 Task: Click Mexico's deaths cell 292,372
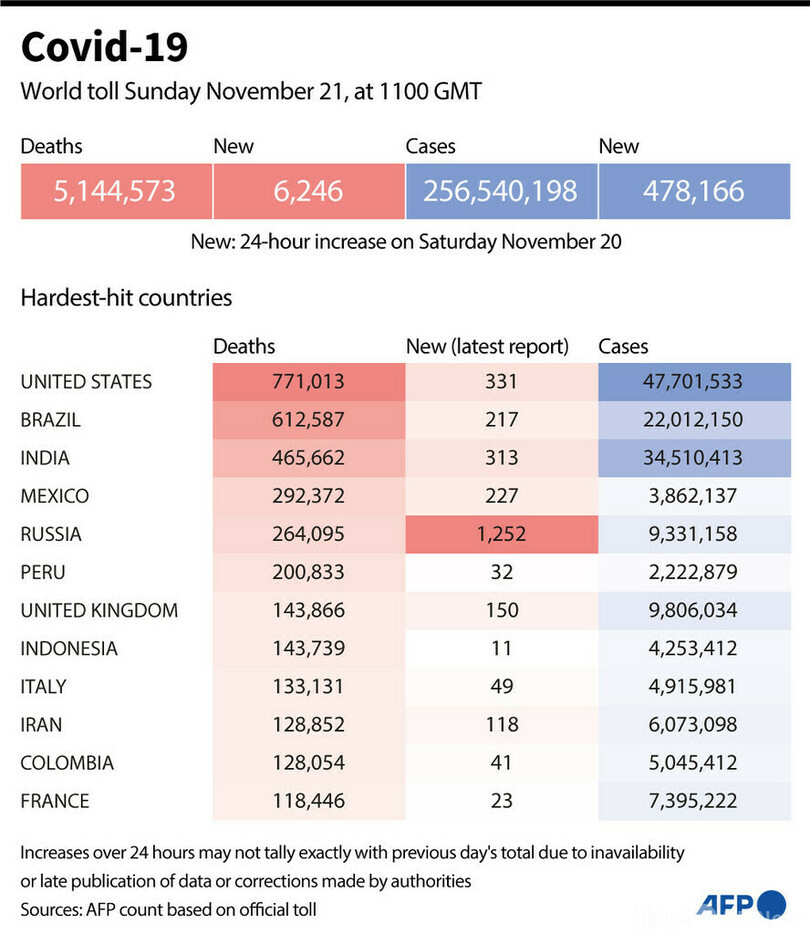pyautogui.click(x=308, y=496)
